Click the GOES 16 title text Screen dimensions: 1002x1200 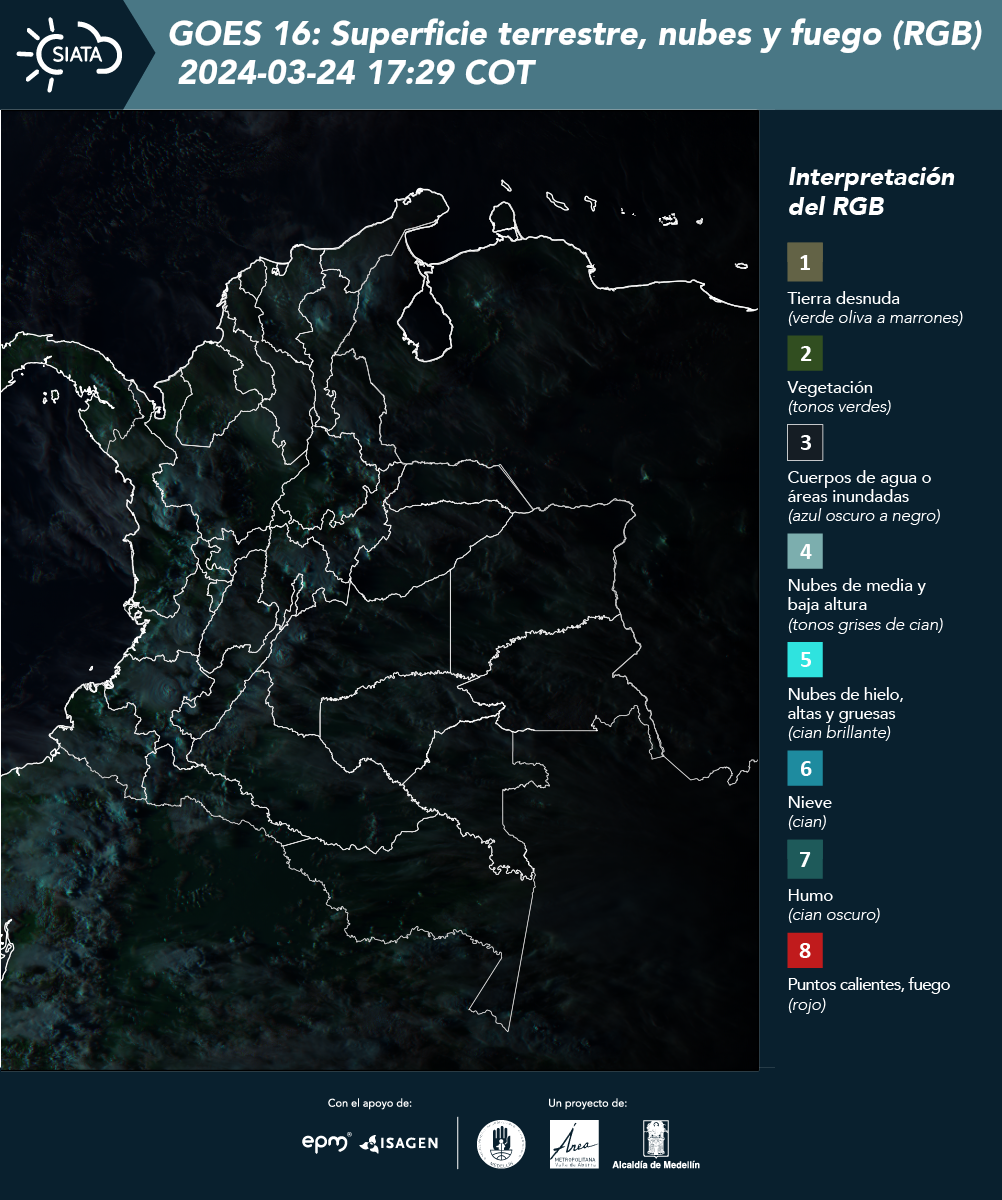(575, 35)
